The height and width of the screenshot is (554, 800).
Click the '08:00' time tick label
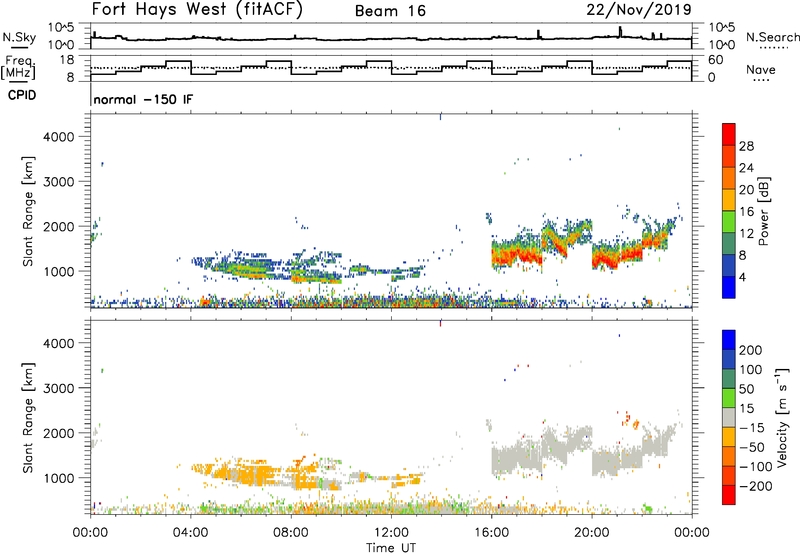[291, 533]
